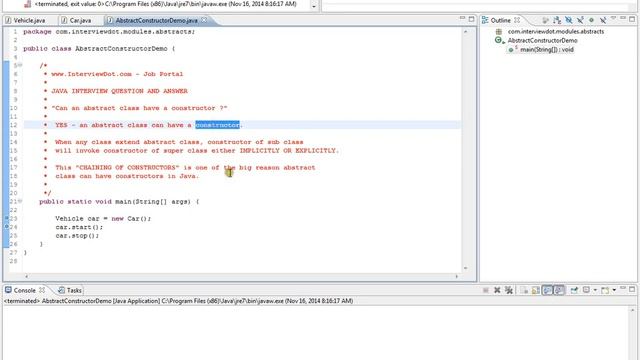Screen dimensions: 640x360
Task: Click the terminated launch description in Console
Action: point(178,301)
